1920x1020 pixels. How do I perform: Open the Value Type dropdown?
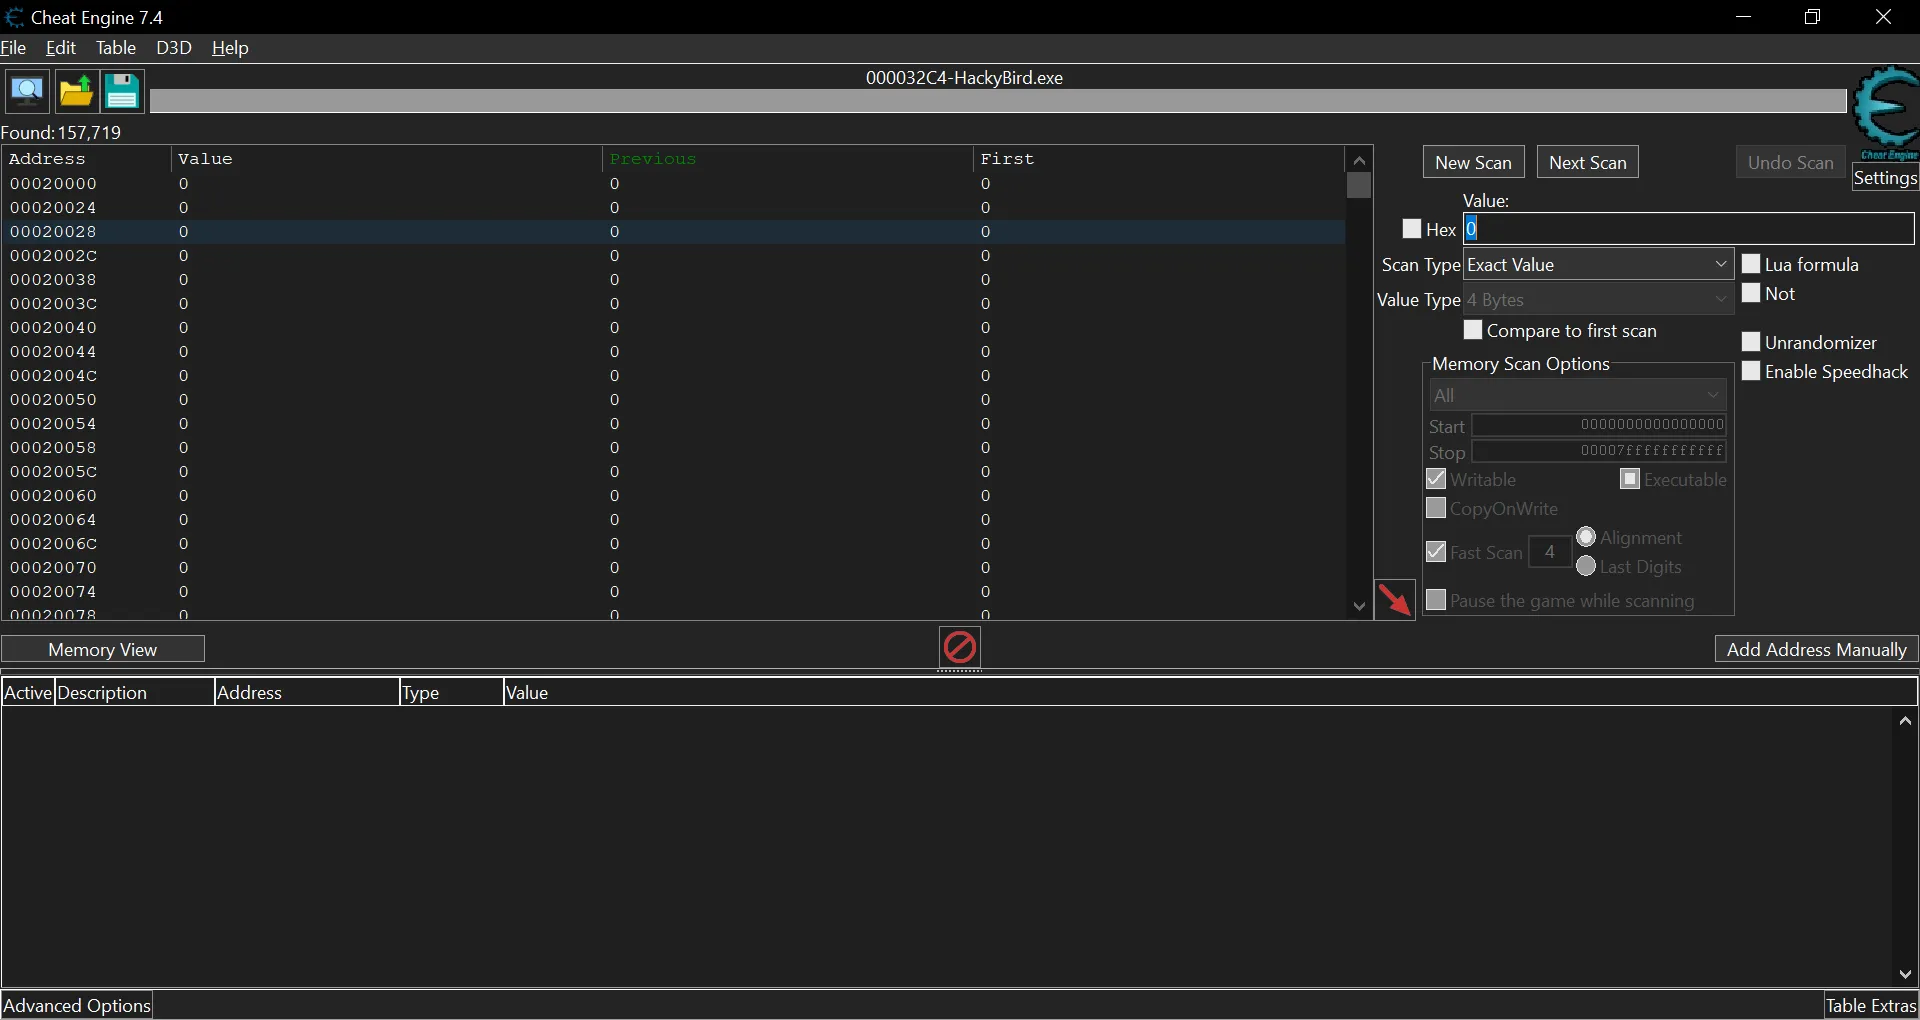pyautogui.click(x=1598, y=299)
